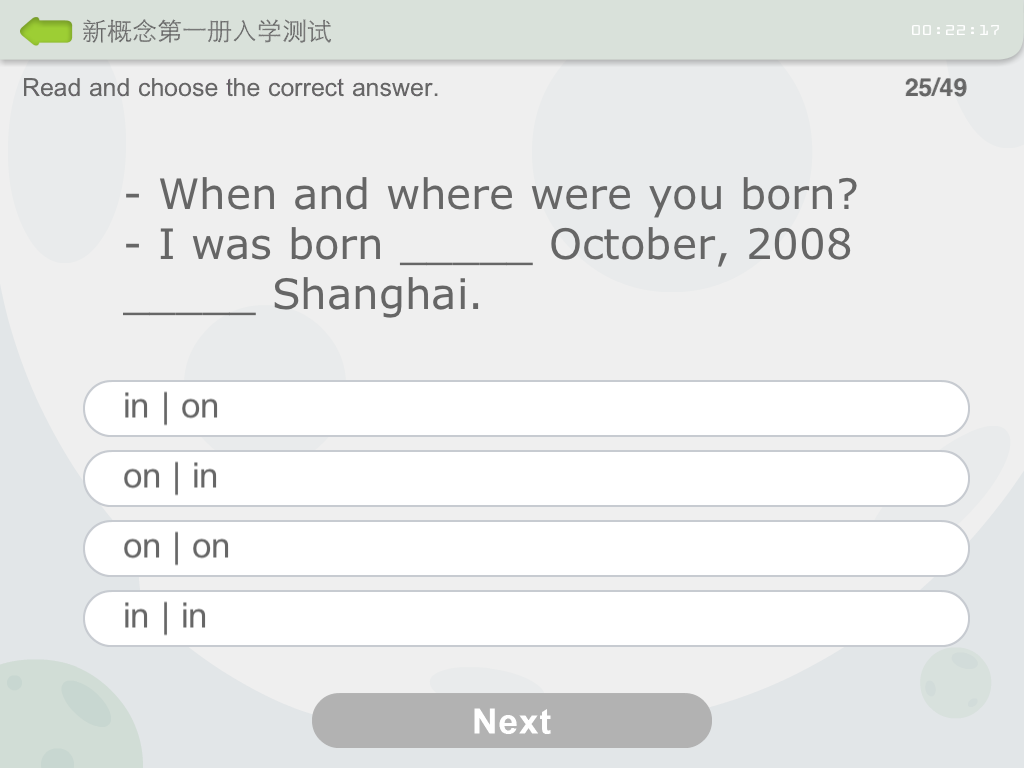Click the 25/49 progress indicator

tap(937, 88)
